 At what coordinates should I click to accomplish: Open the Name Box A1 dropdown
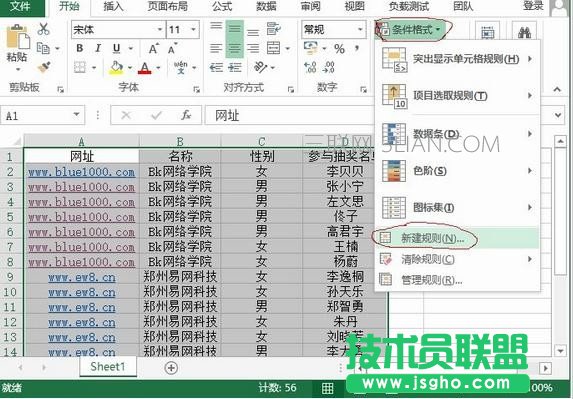(76, 115)
